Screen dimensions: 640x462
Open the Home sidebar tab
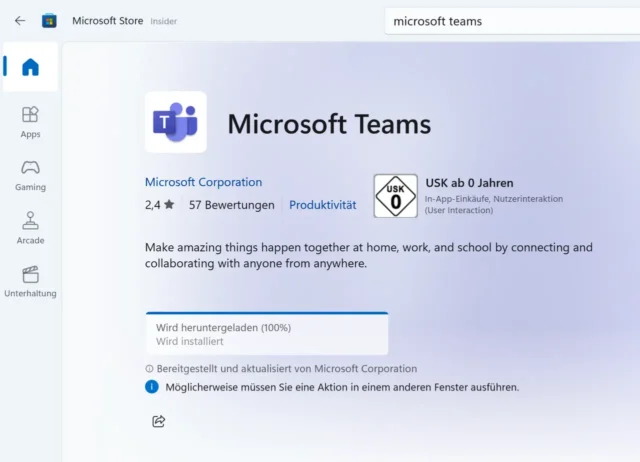pyautogui.click(x=30, y=67)
